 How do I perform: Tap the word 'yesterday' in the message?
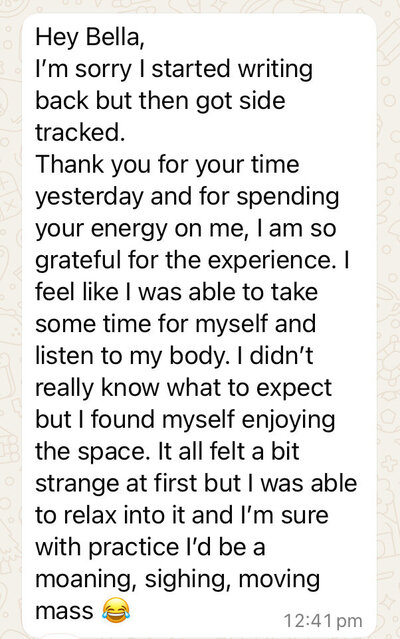[89, 197]
